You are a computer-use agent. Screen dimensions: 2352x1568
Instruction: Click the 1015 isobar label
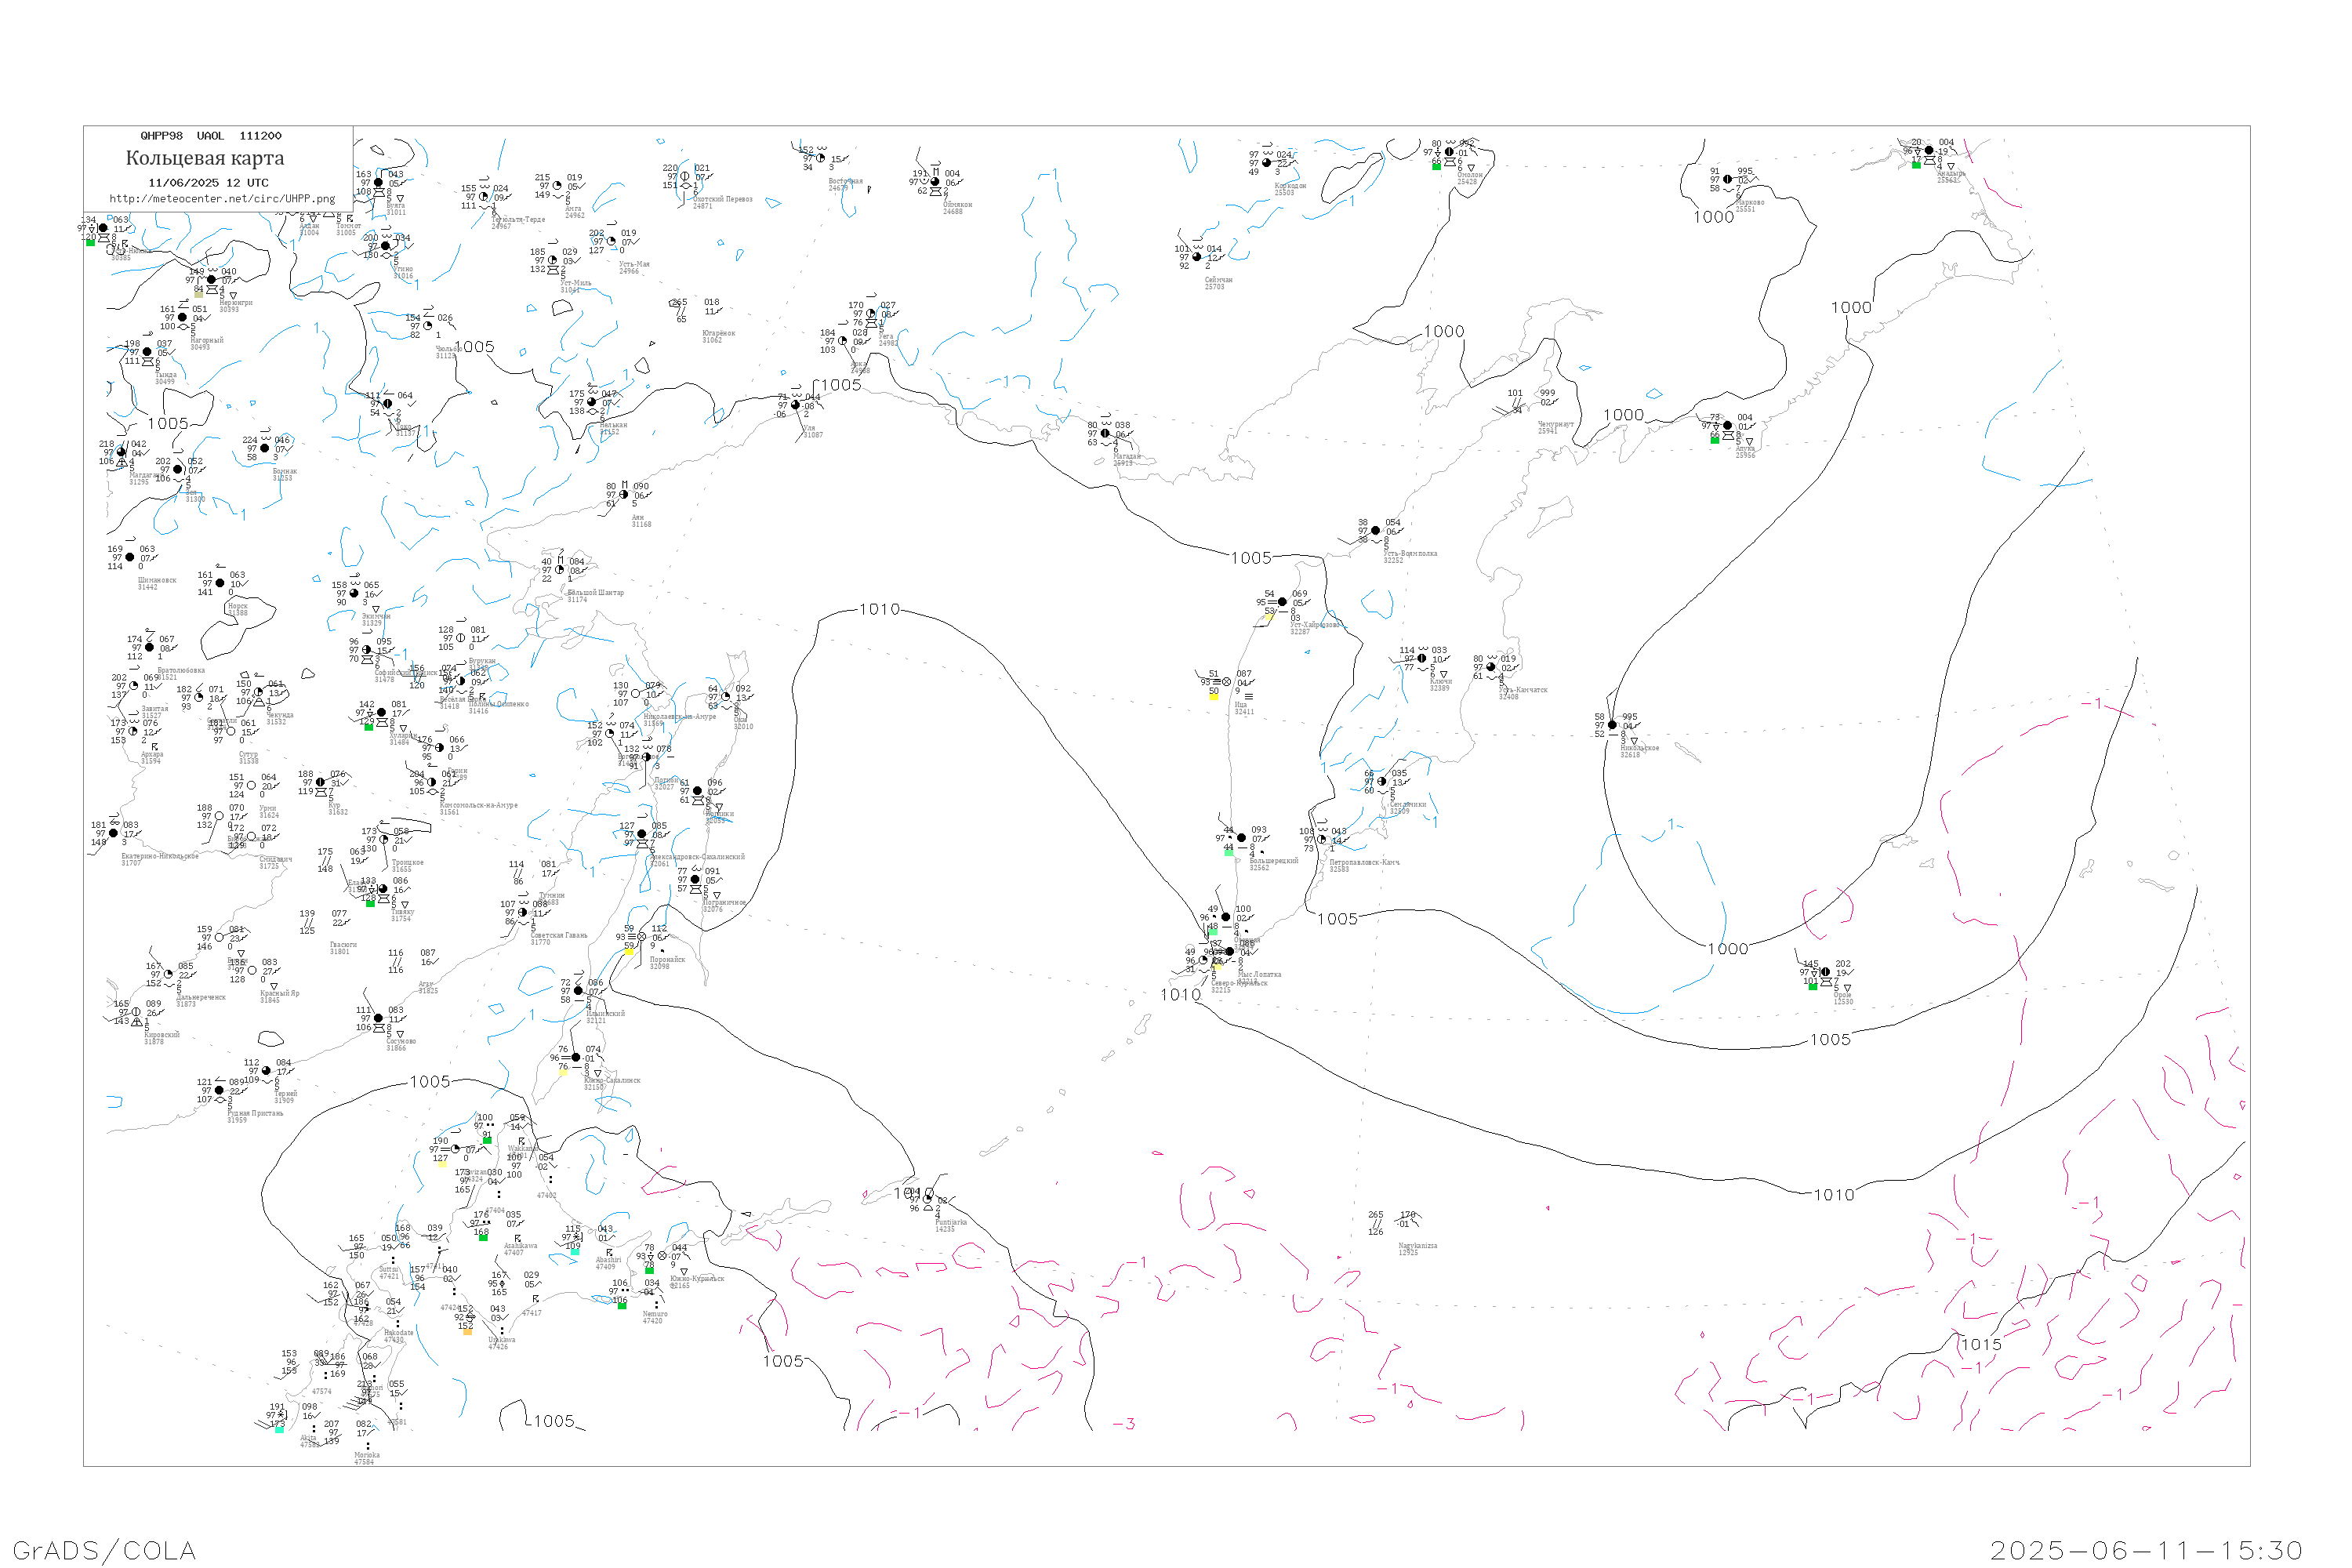1981,1345
